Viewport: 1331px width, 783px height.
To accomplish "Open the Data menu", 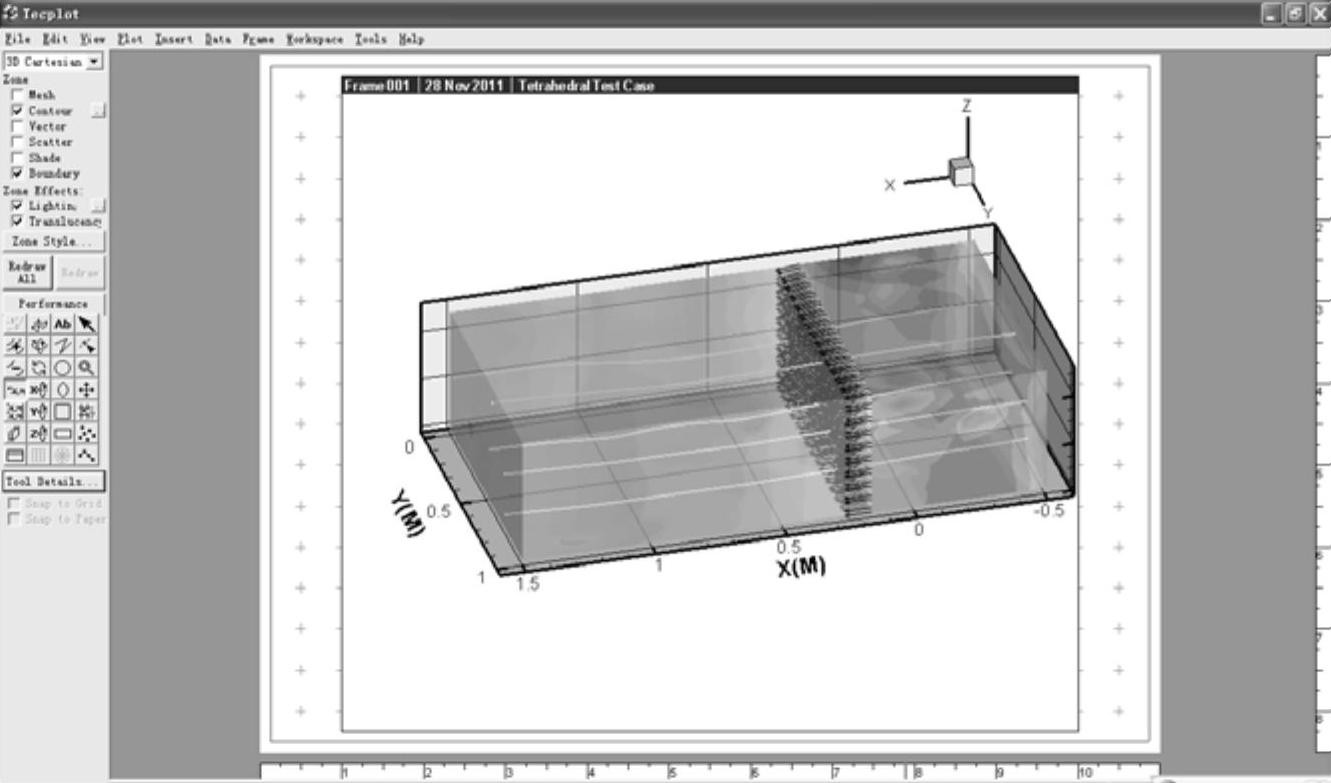I will pos(217,39).
